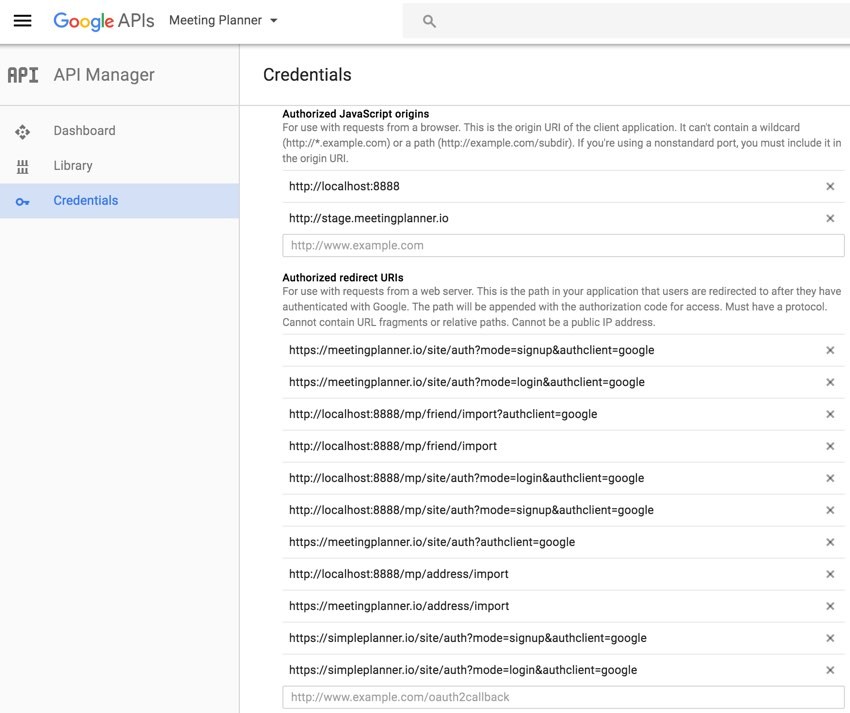Select the text http://localhost:8888 origin

pyautogui.click(x=344, y=187)
